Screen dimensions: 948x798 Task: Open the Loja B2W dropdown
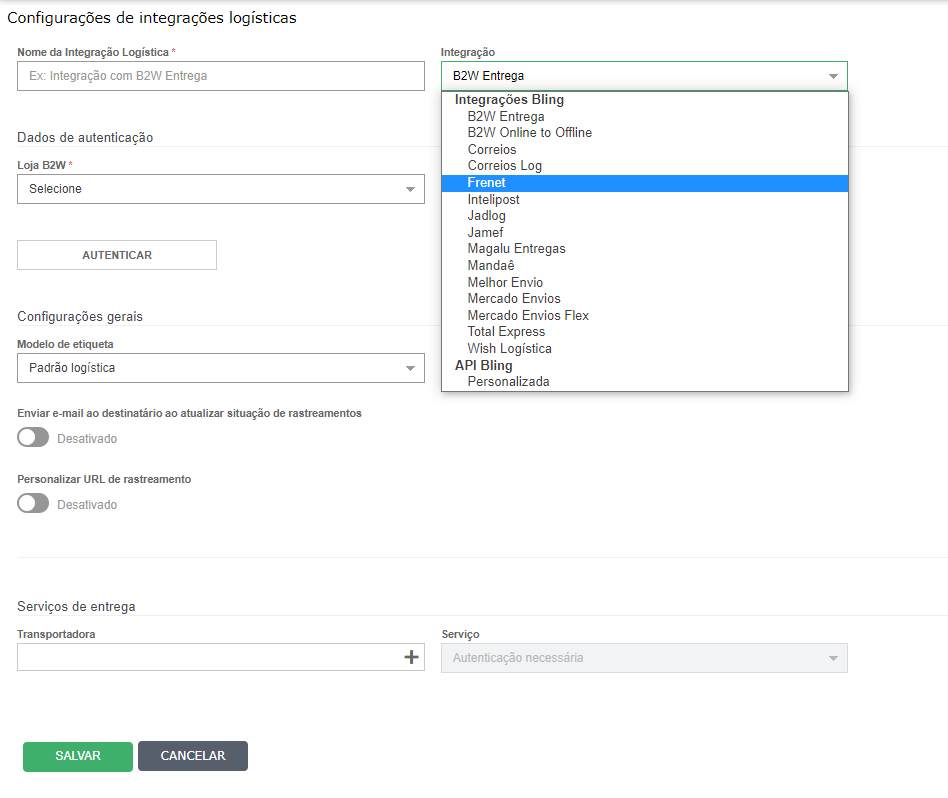pos(220,189)
